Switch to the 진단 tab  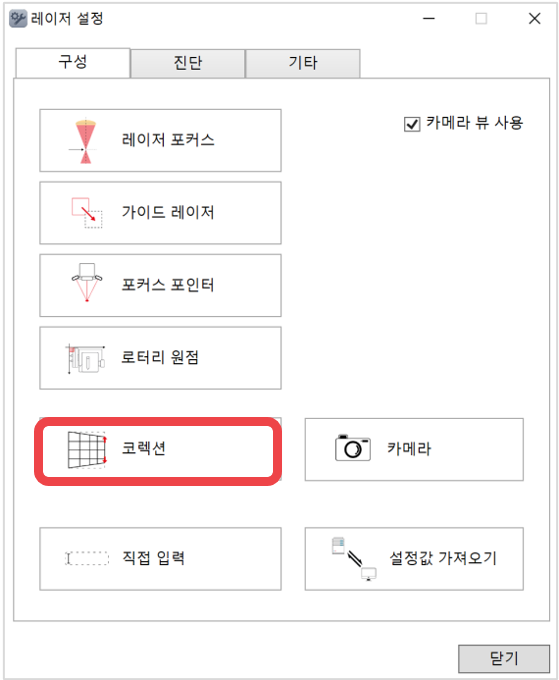pos(188,63)
